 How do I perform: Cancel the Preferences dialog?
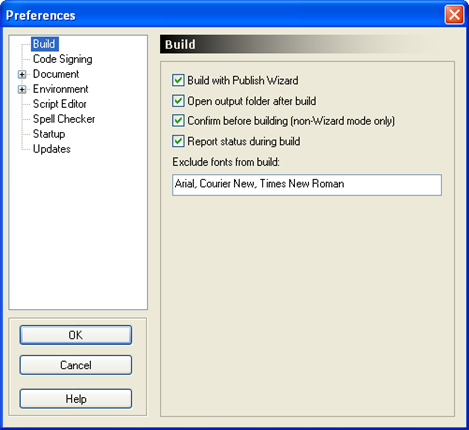(x=76, y=365)
